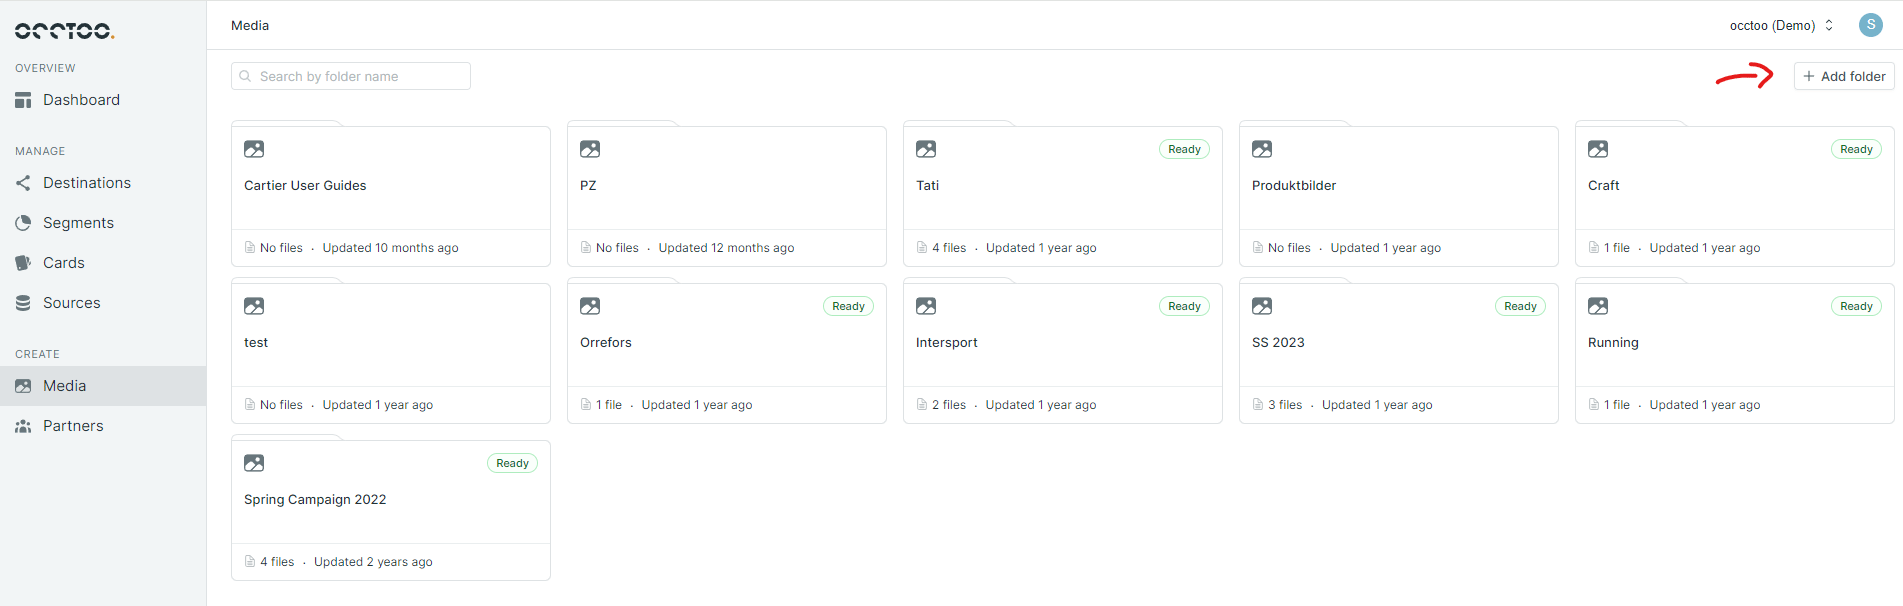Open the Intersport folder

[1063, 353]
